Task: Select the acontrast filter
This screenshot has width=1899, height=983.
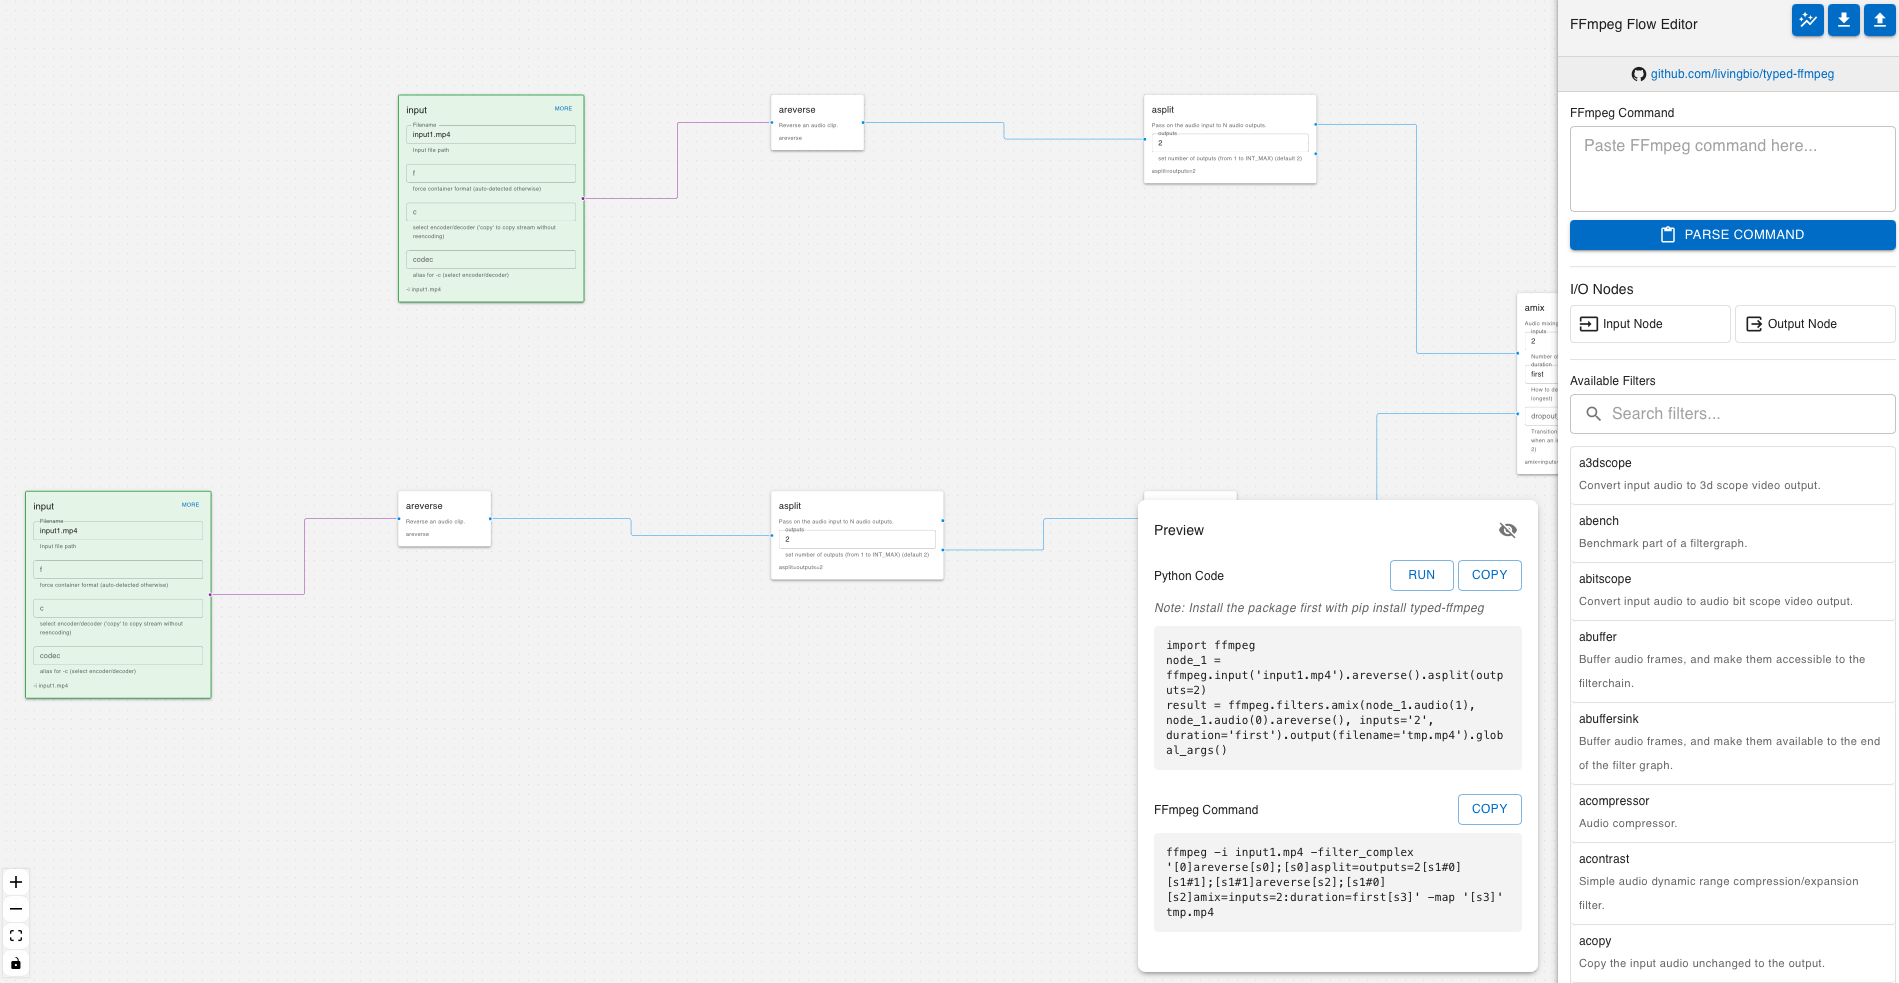Action: coord(1732,883)
